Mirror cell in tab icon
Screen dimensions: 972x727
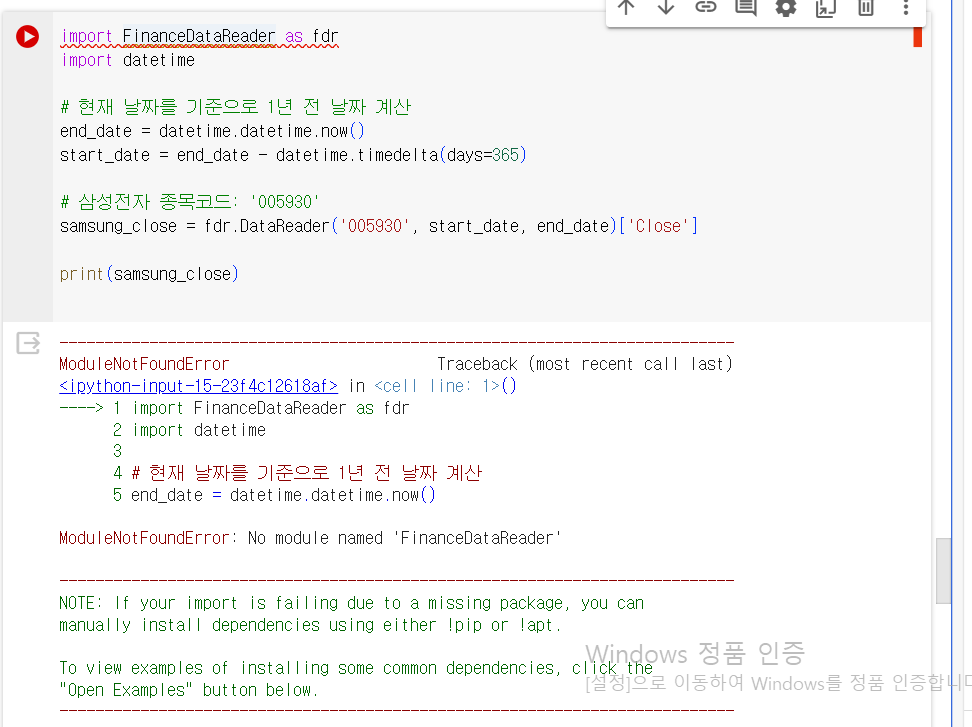826,7
